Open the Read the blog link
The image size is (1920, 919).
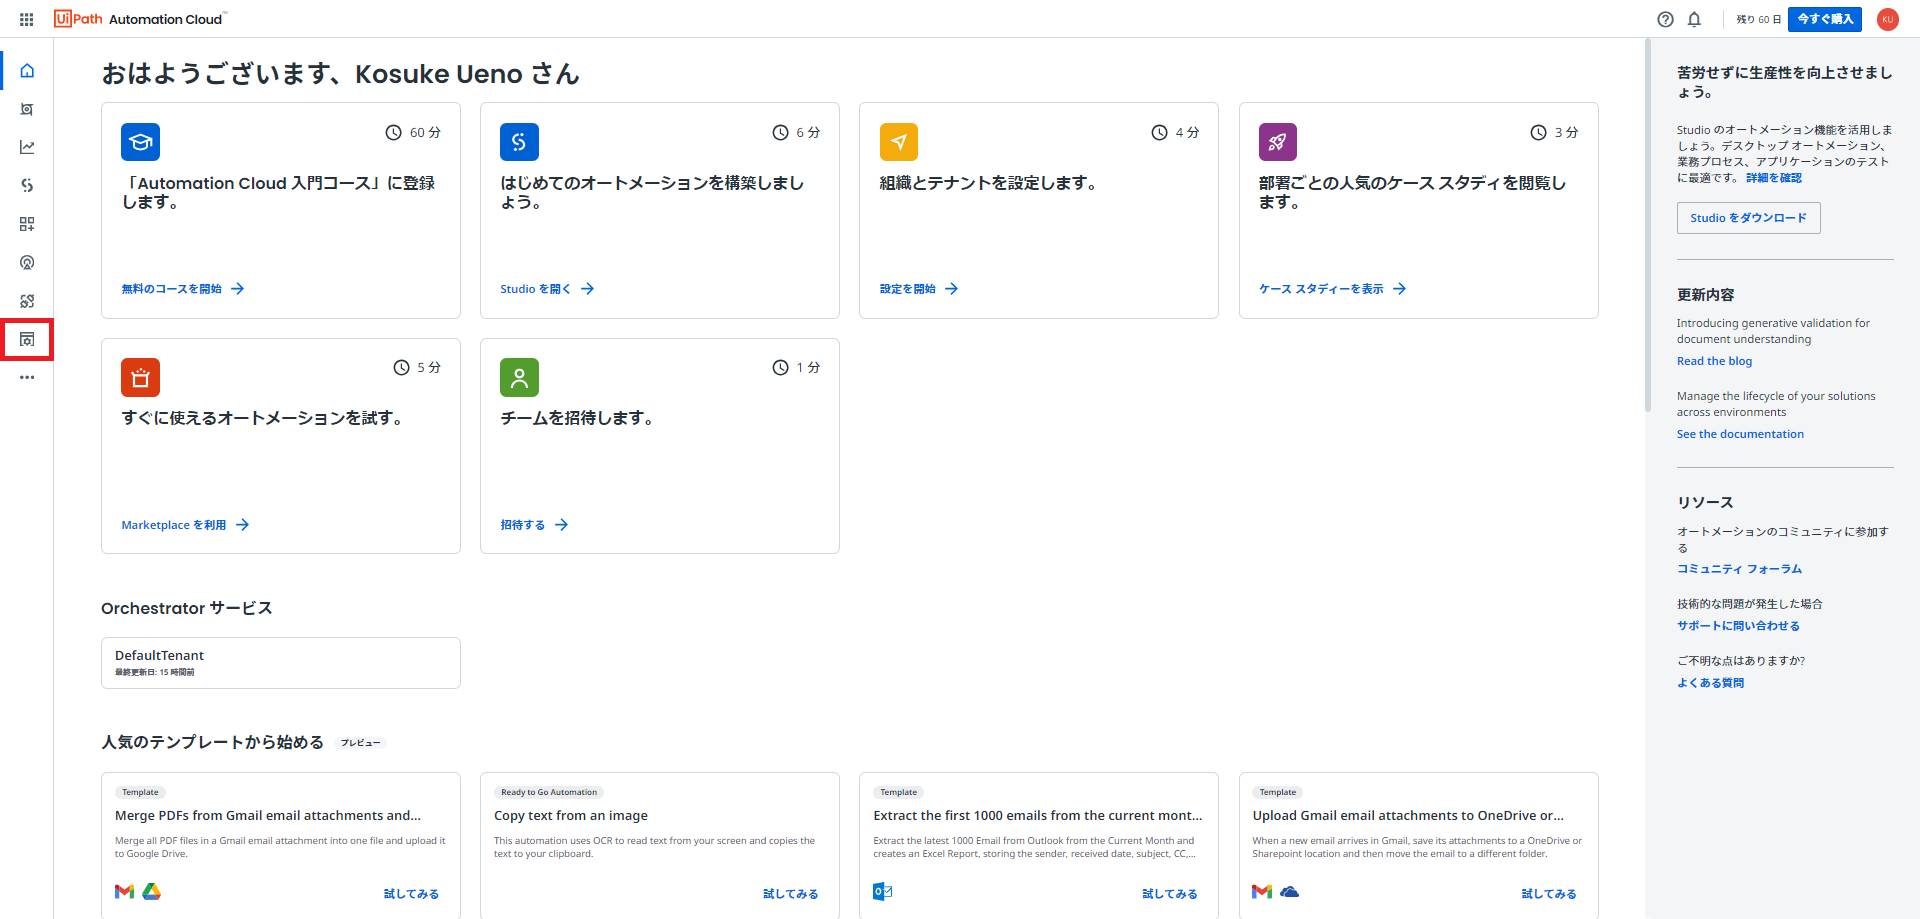(x=1714, y=361)
